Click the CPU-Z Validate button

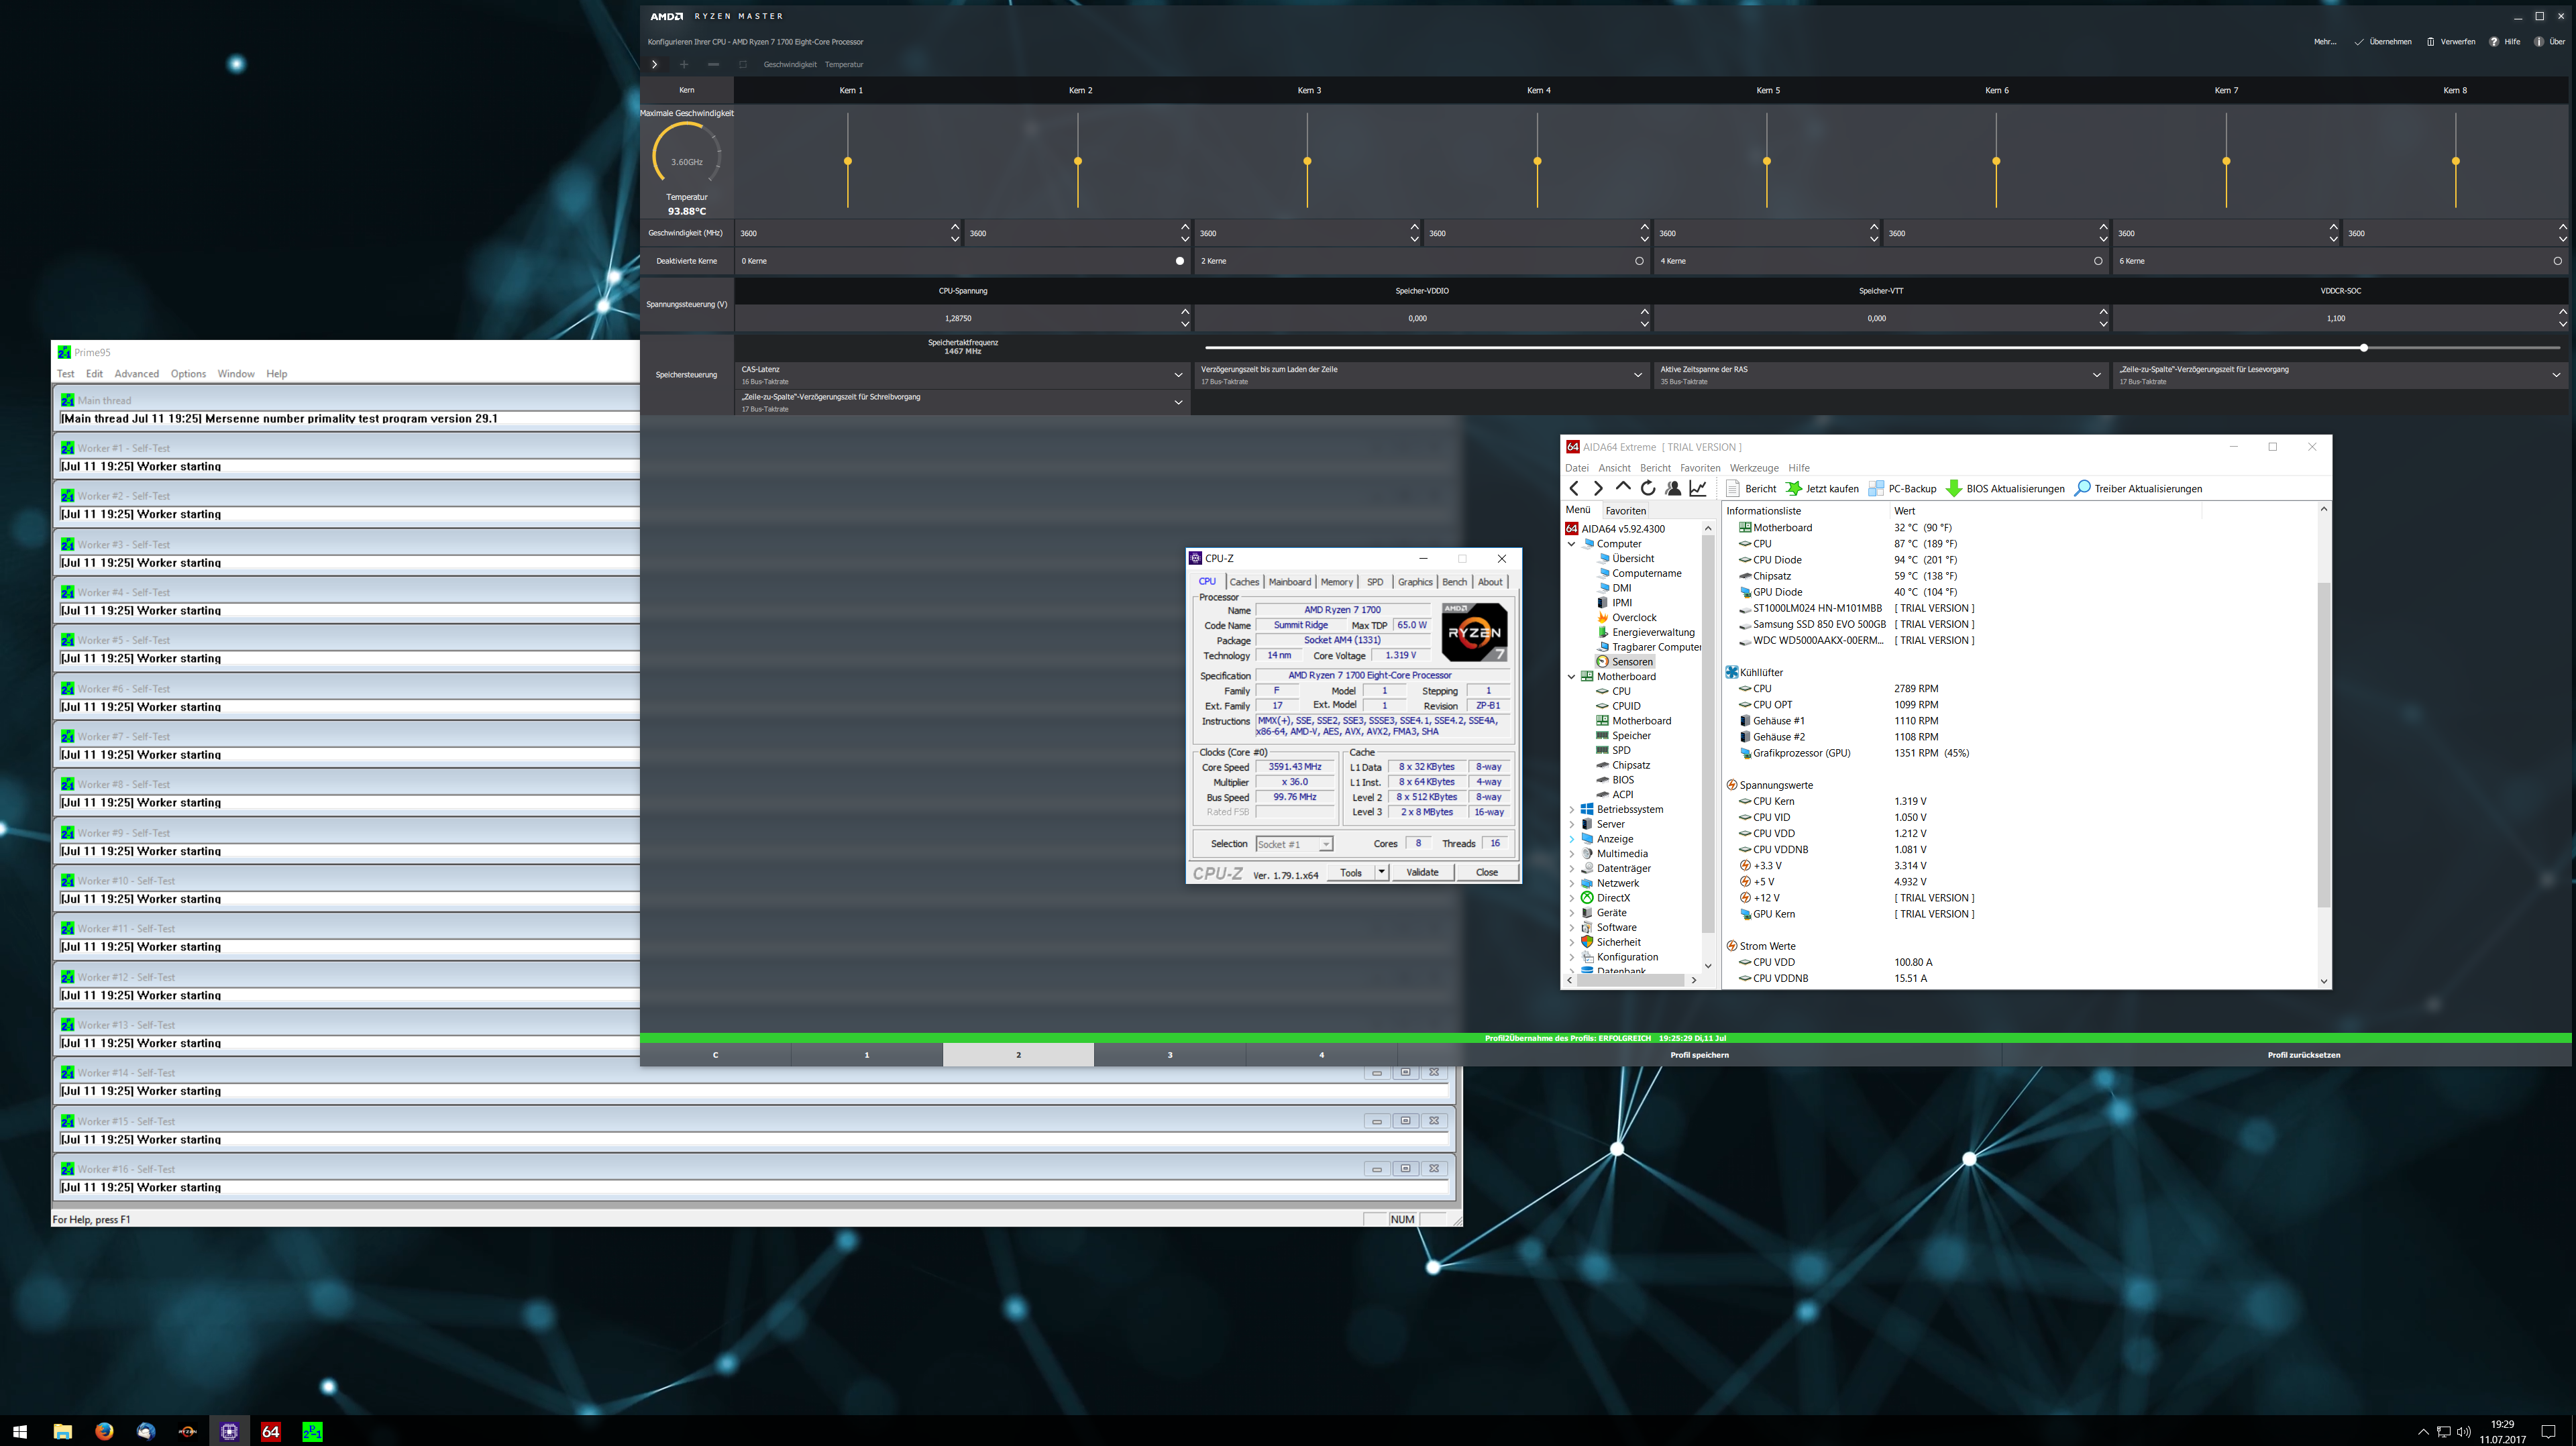(1422, 872)
